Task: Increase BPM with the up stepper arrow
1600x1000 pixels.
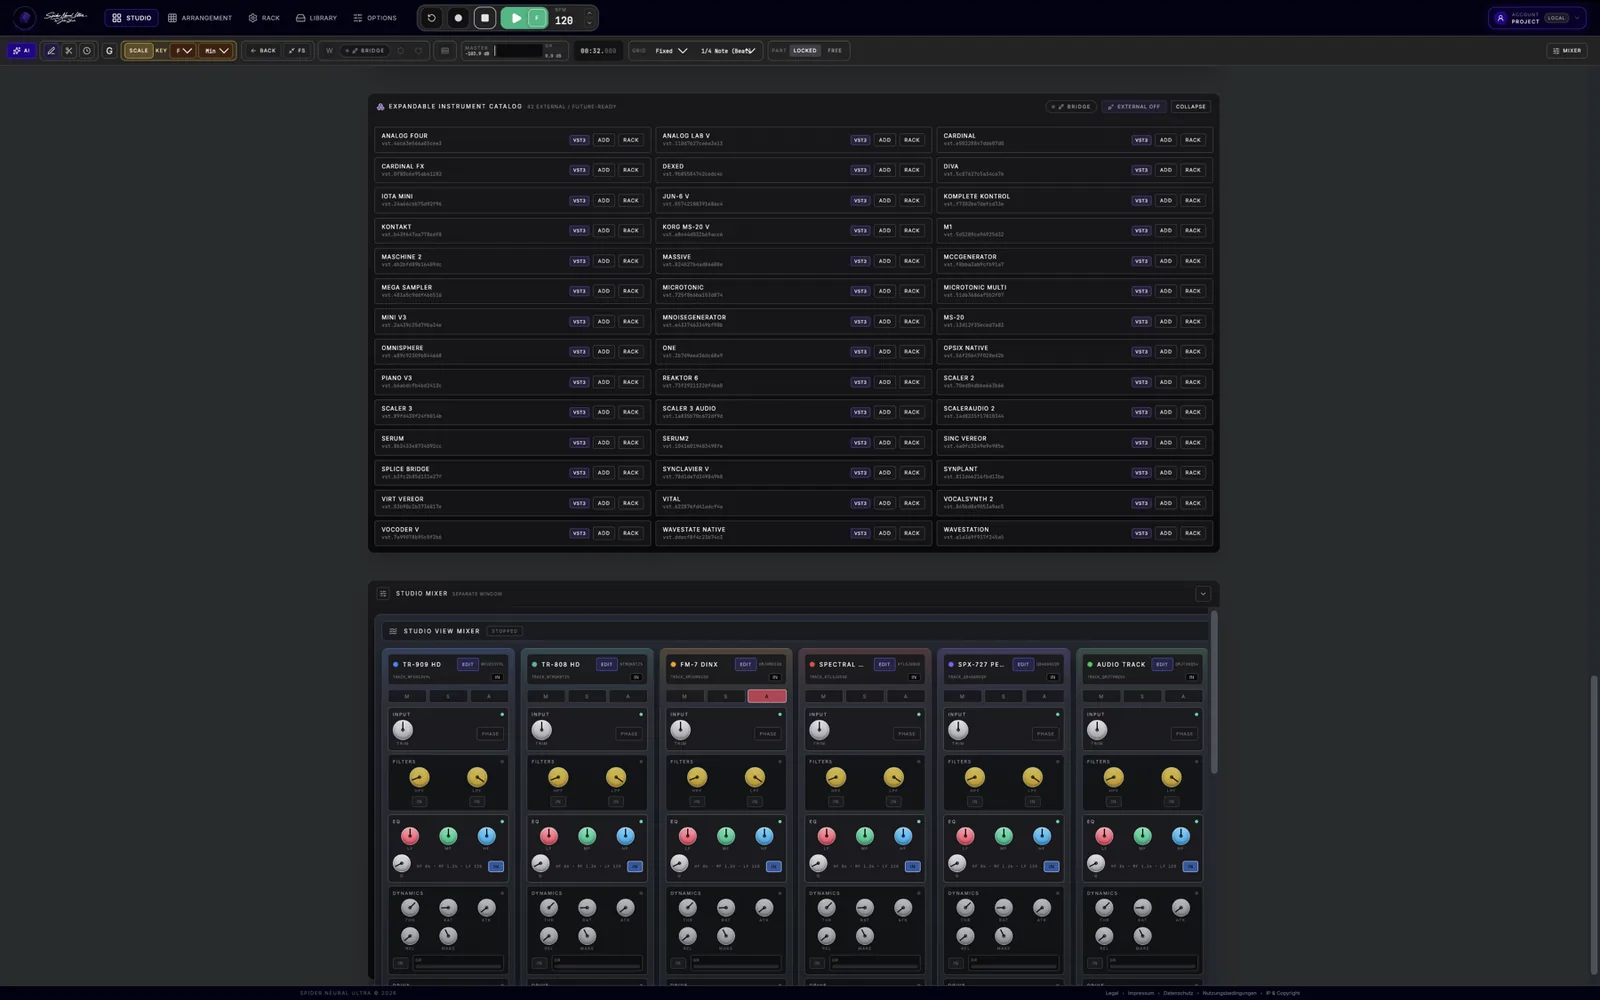Action: point(589,14)
